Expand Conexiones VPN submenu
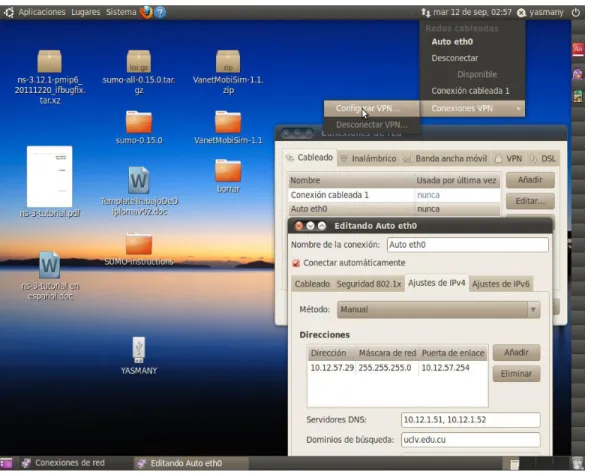Viewport: 591px width, 475px height. pyautogui.click(x=472, y=109)
